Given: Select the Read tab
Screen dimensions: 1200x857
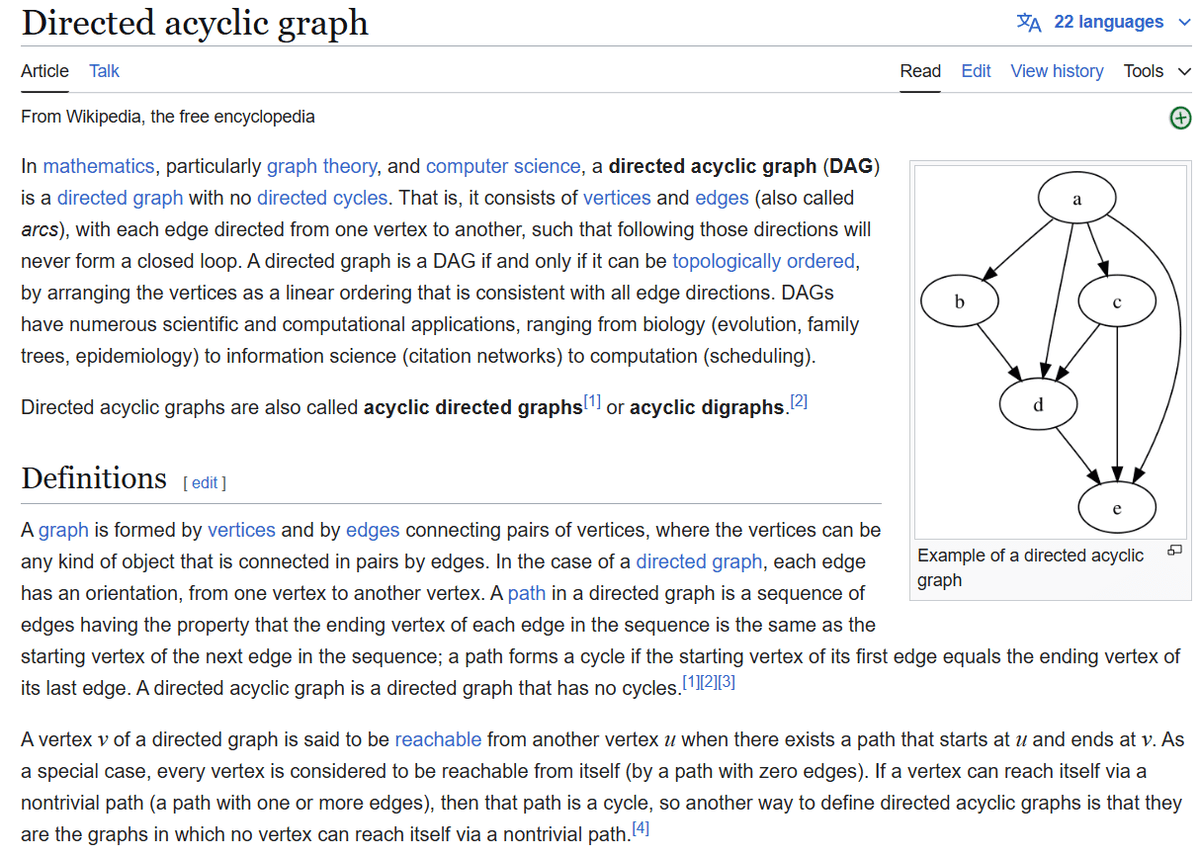Looking at the screenshot, I should 920,71.
